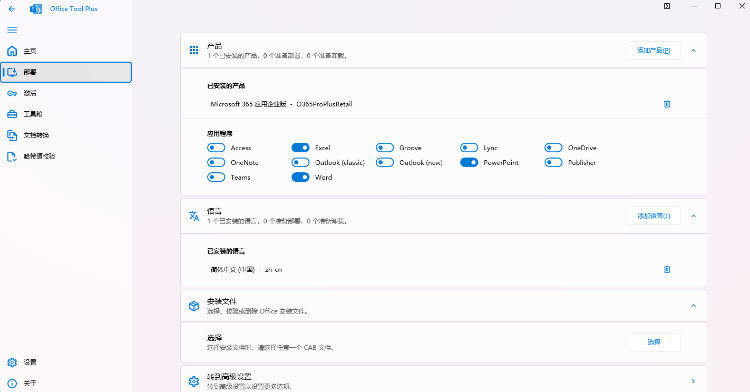The width and height of the screenshot is (750, 392).
Task: Click the advanced settings gear icon
Action: (194, 381)
